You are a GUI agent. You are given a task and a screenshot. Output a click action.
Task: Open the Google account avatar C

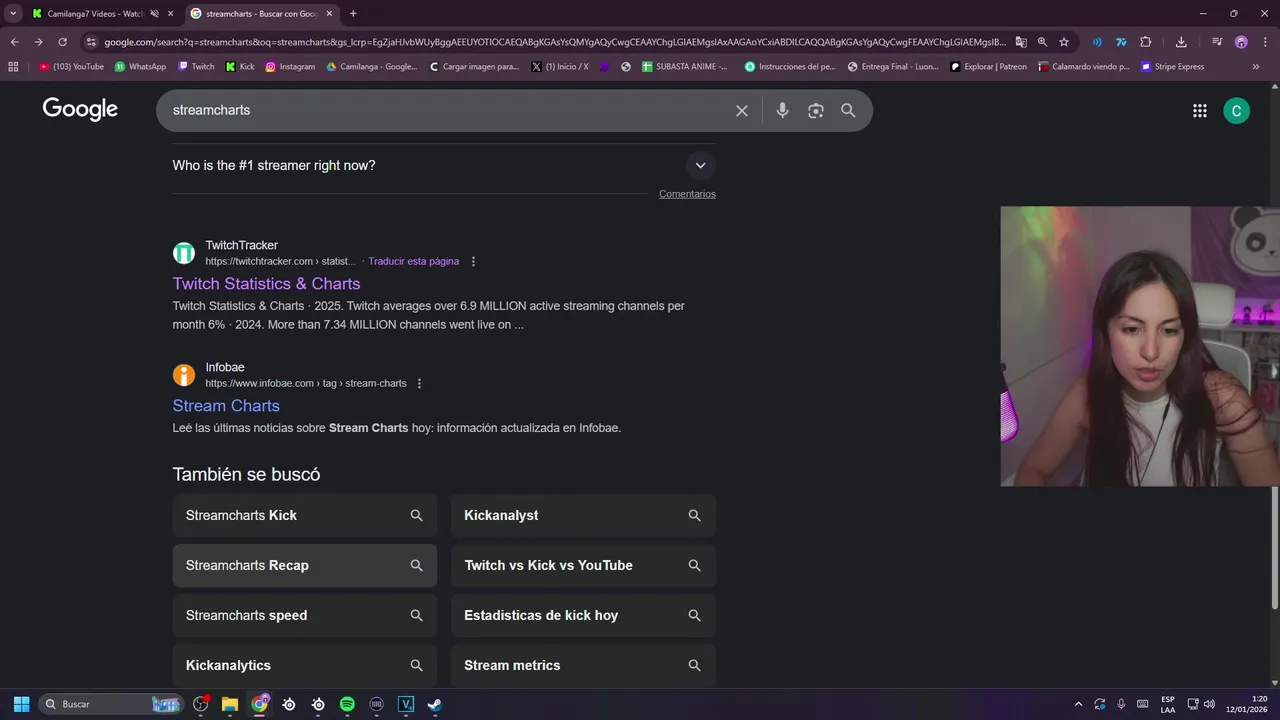tap(1236, 111)
